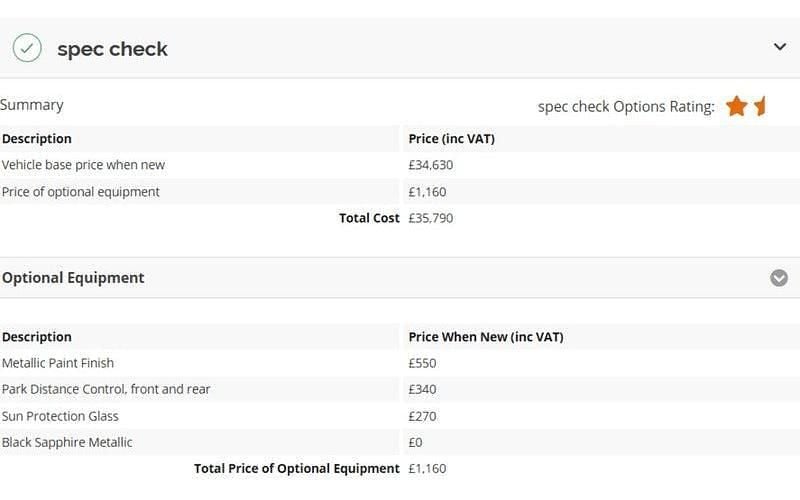Viewport: 800px width, 500px height.
Task: Click the full orange star rating icon
Action: point(737,106)
